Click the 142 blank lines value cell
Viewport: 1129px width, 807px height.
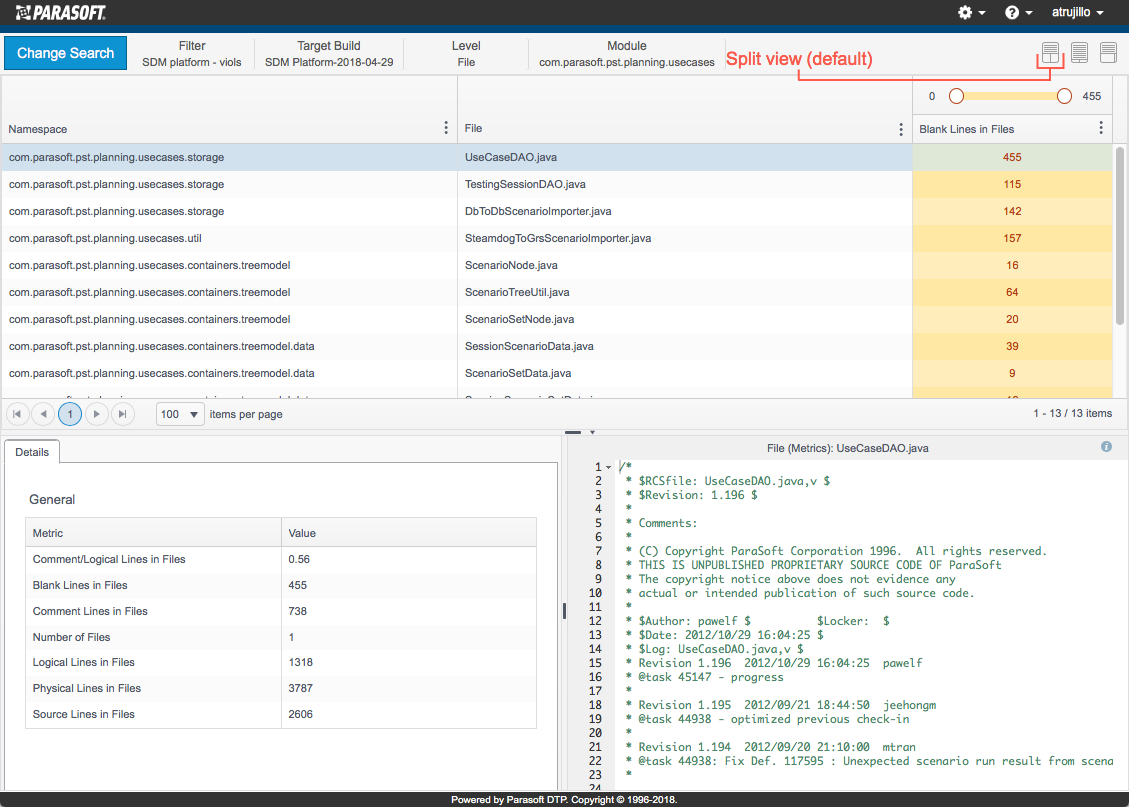[1012, 211]
